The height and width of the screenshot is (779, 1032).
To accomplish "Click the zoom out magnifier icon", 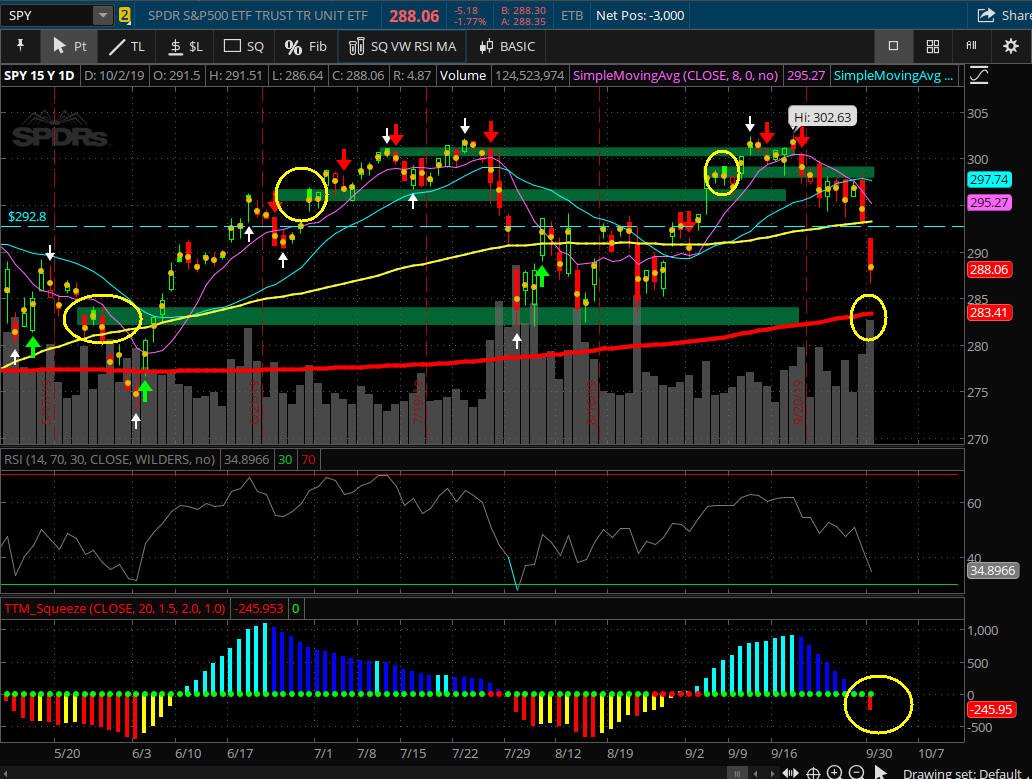I will click(x=856, y=772).
